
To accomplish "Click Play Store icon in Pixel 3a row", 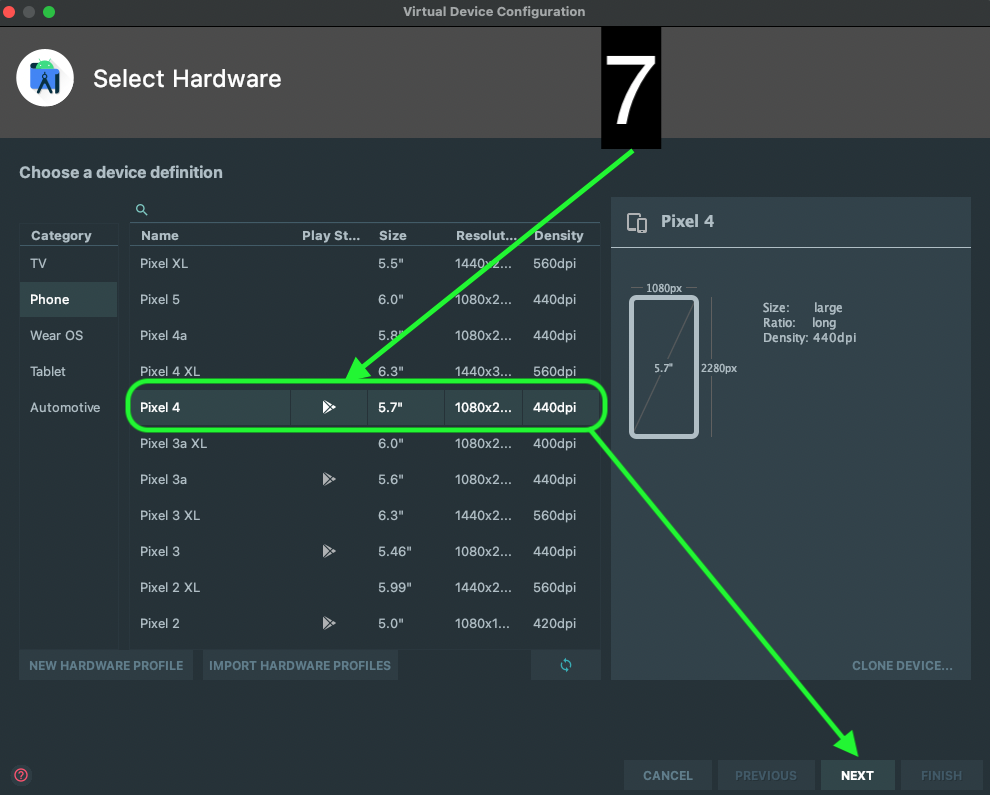I will pos(328,480).
